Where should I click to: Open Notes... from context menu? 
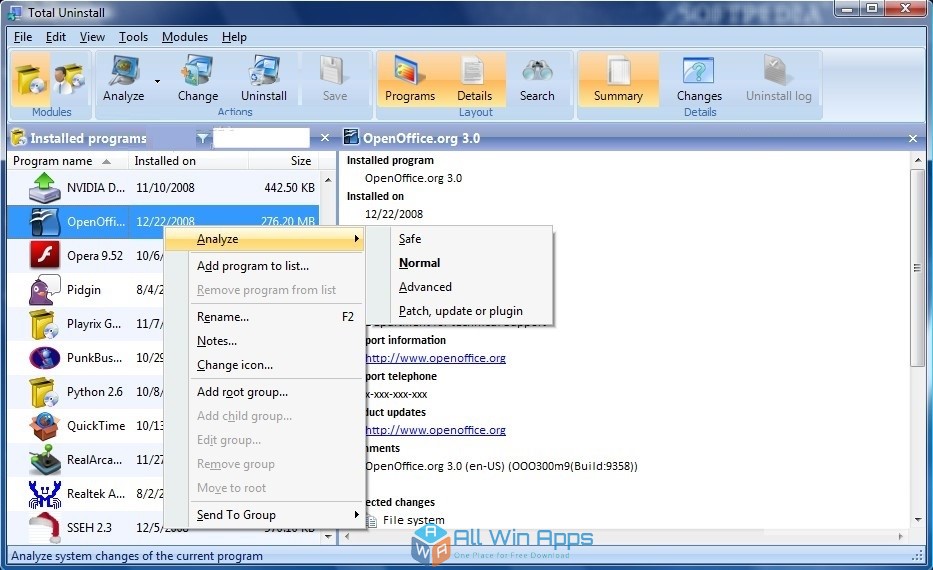click(264, 341)
